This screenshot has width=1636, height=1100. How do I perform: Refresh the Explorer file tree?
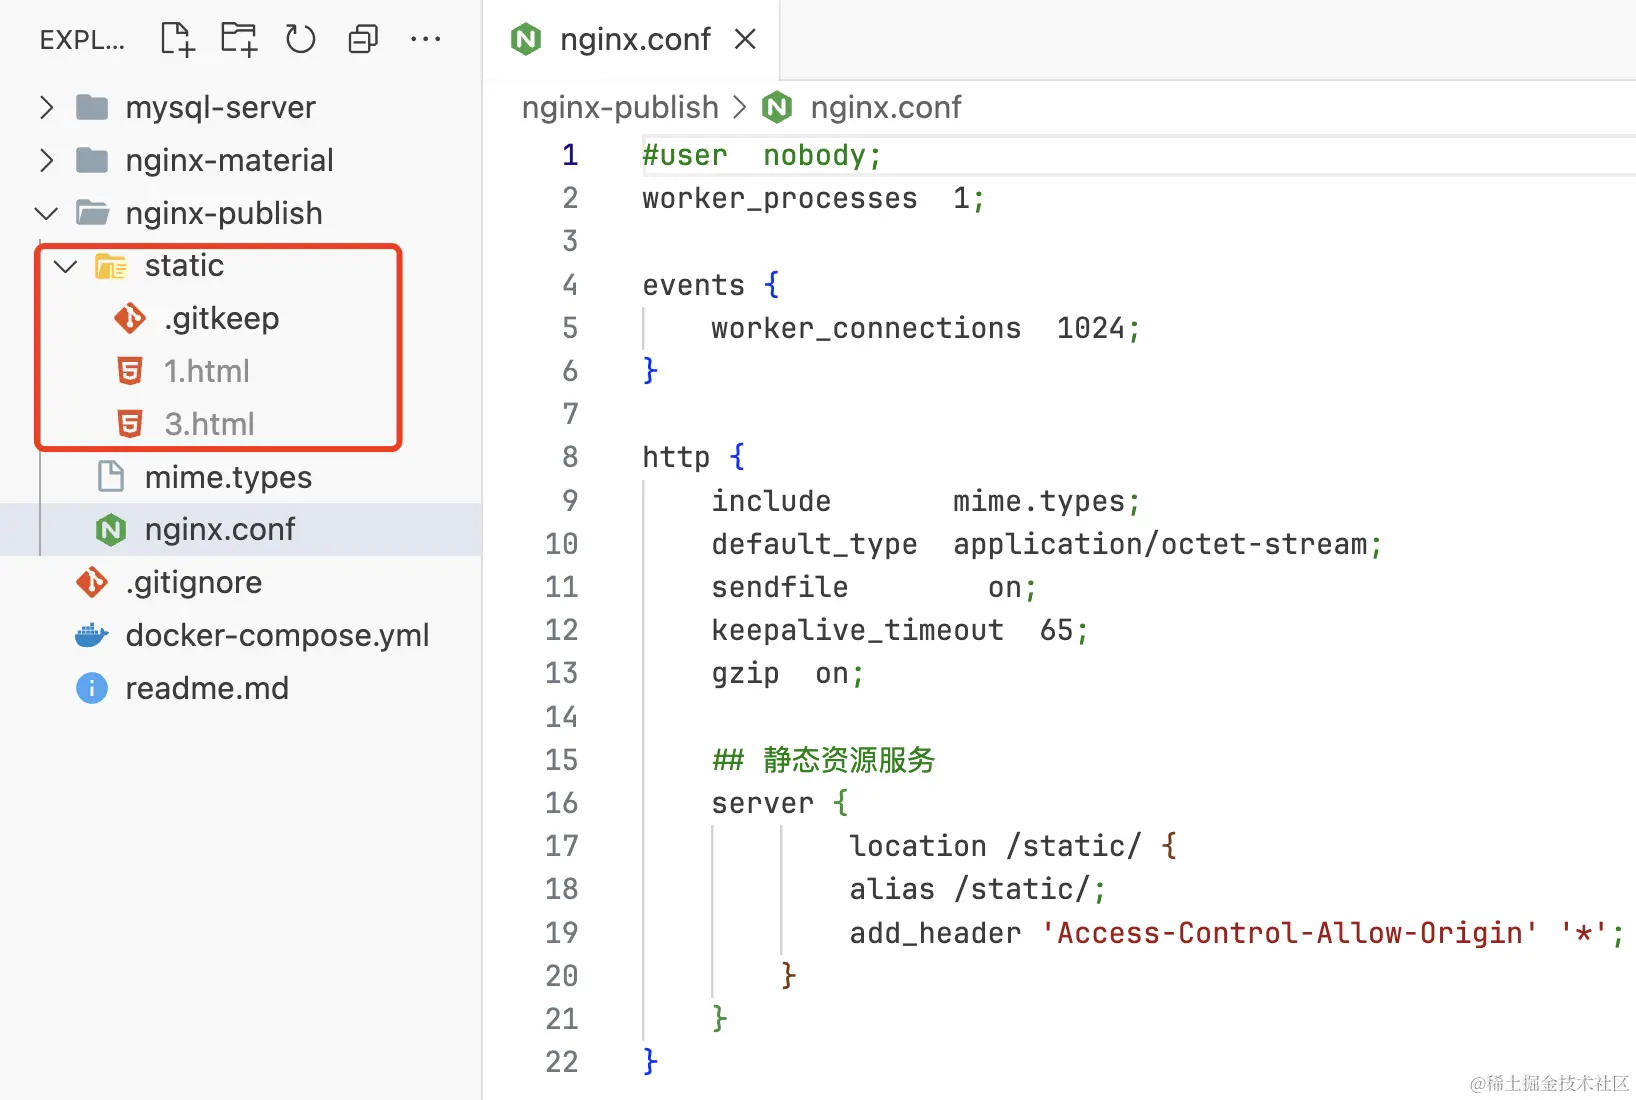[300, 39]
